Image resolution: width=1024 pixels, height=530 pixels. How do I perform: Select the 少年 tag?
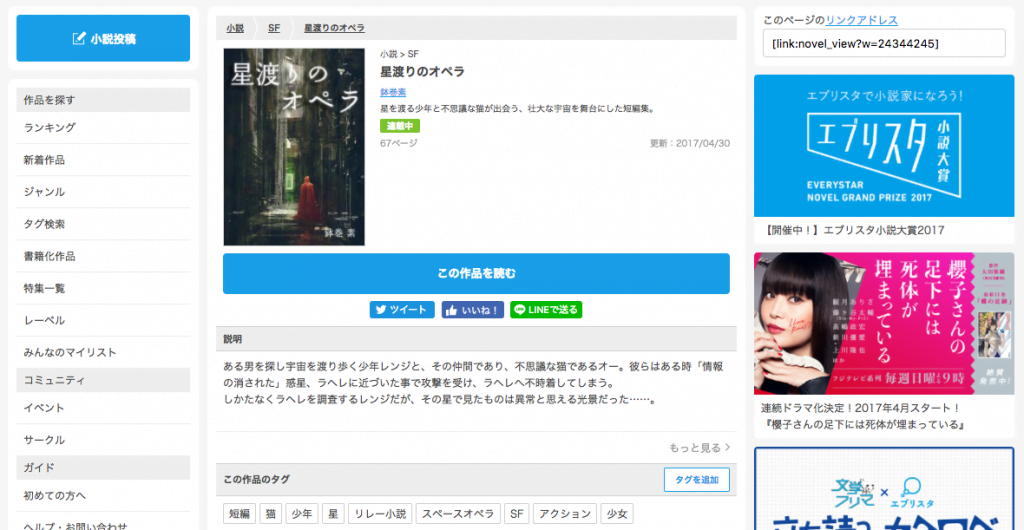coord(302,514)
